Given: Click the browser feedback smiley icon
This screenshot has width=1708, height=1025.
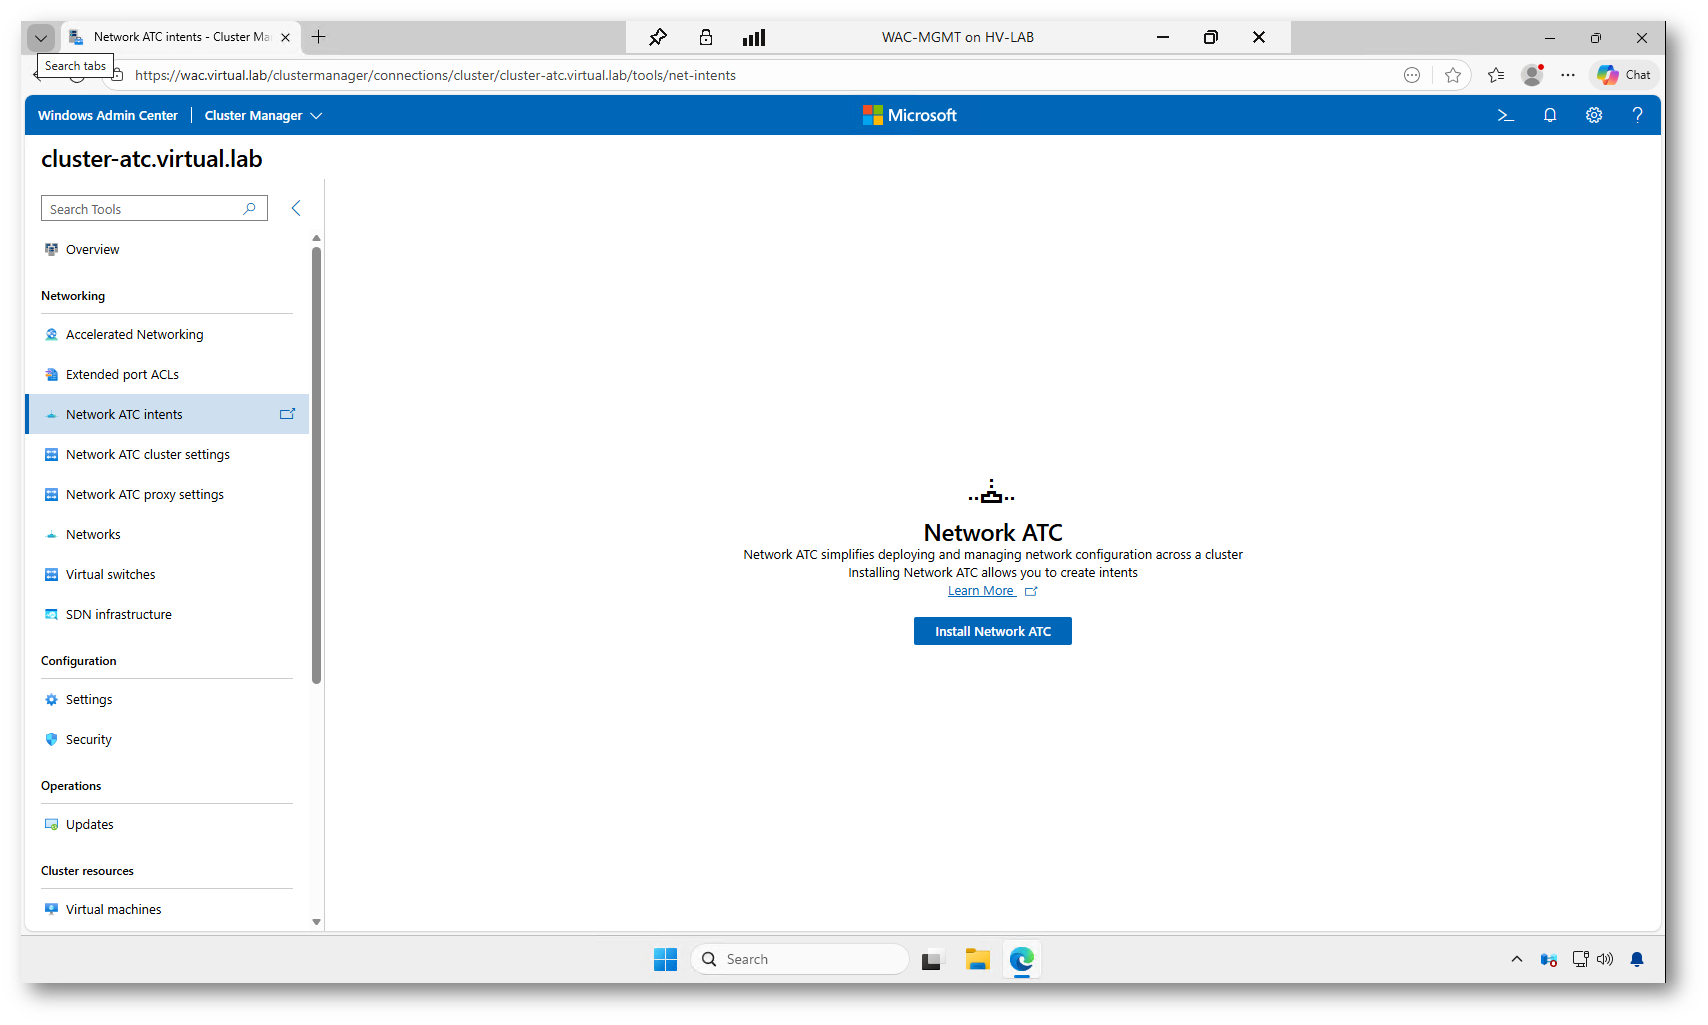Looking at the screenshot, I should (1412, 75).
